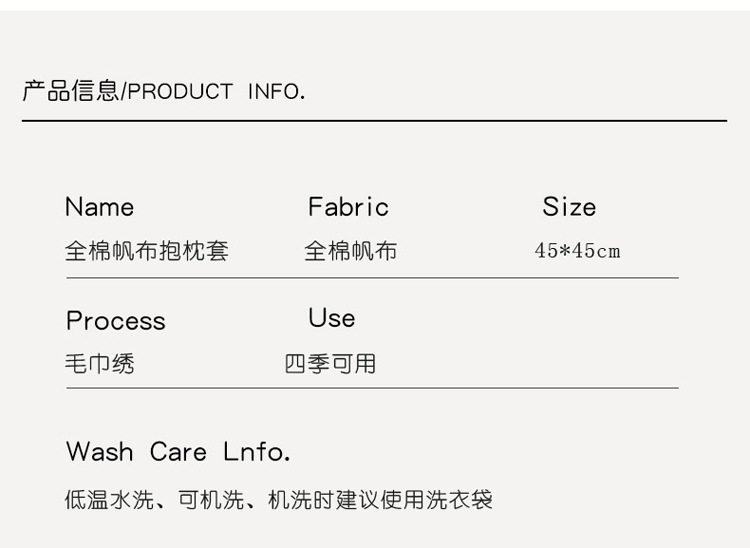Click the PRODUCT INFO. heading text
Viewport: 750px width, 548px height.
[215, 92]
